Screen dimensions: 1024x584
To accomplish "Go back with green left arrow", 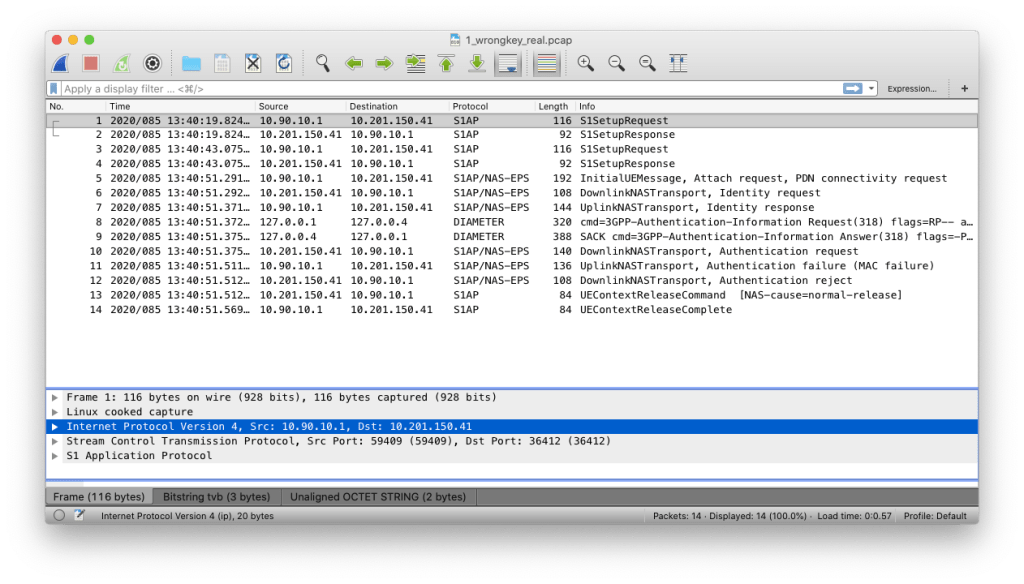I will 353,63.
